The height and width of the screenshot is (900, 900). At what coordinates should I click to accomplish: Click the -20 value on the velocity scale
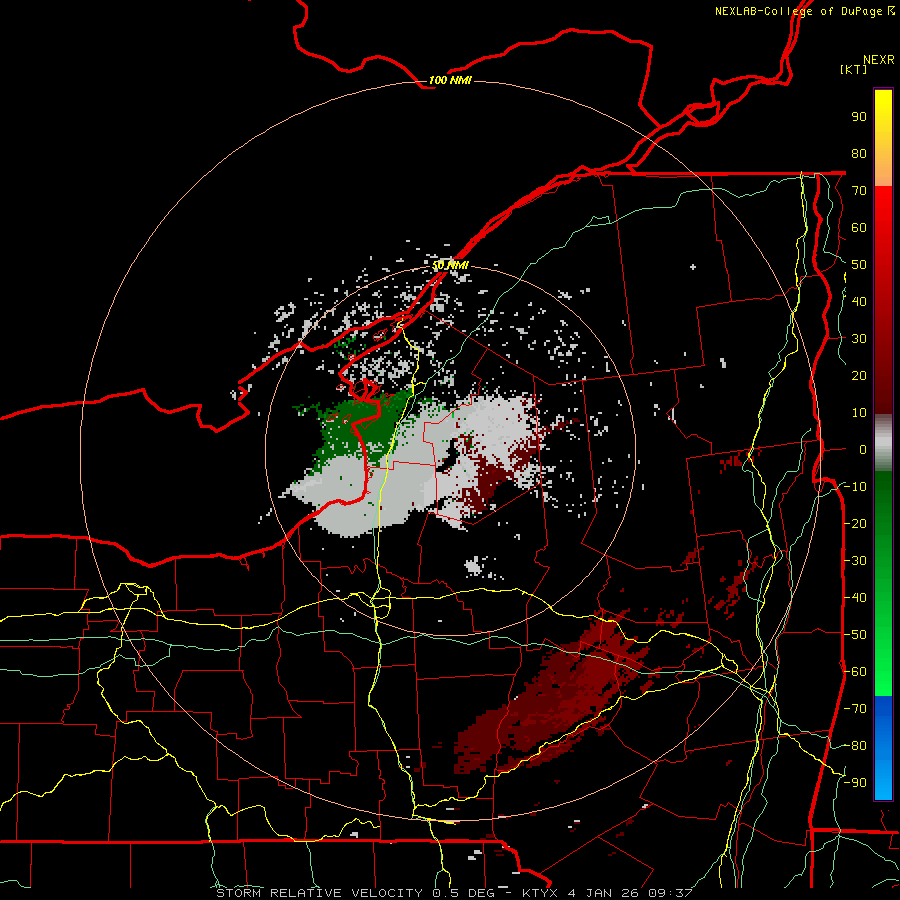pyautogui.click(x=855, y=523)
